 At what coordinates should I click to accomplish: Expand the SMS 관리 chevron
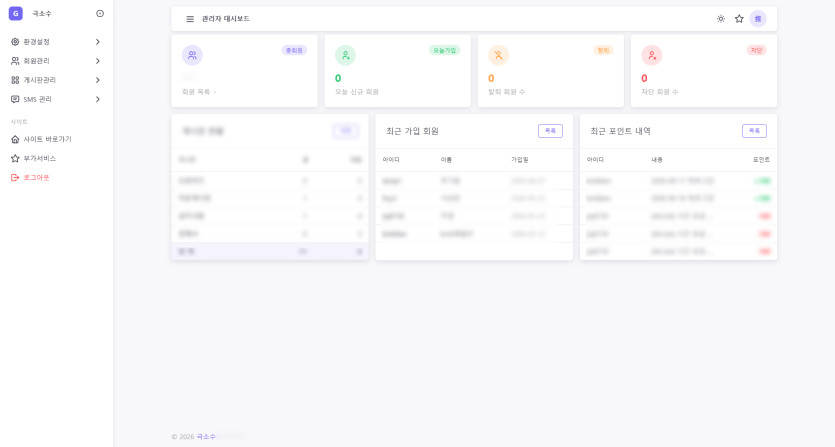click(97, 99)
